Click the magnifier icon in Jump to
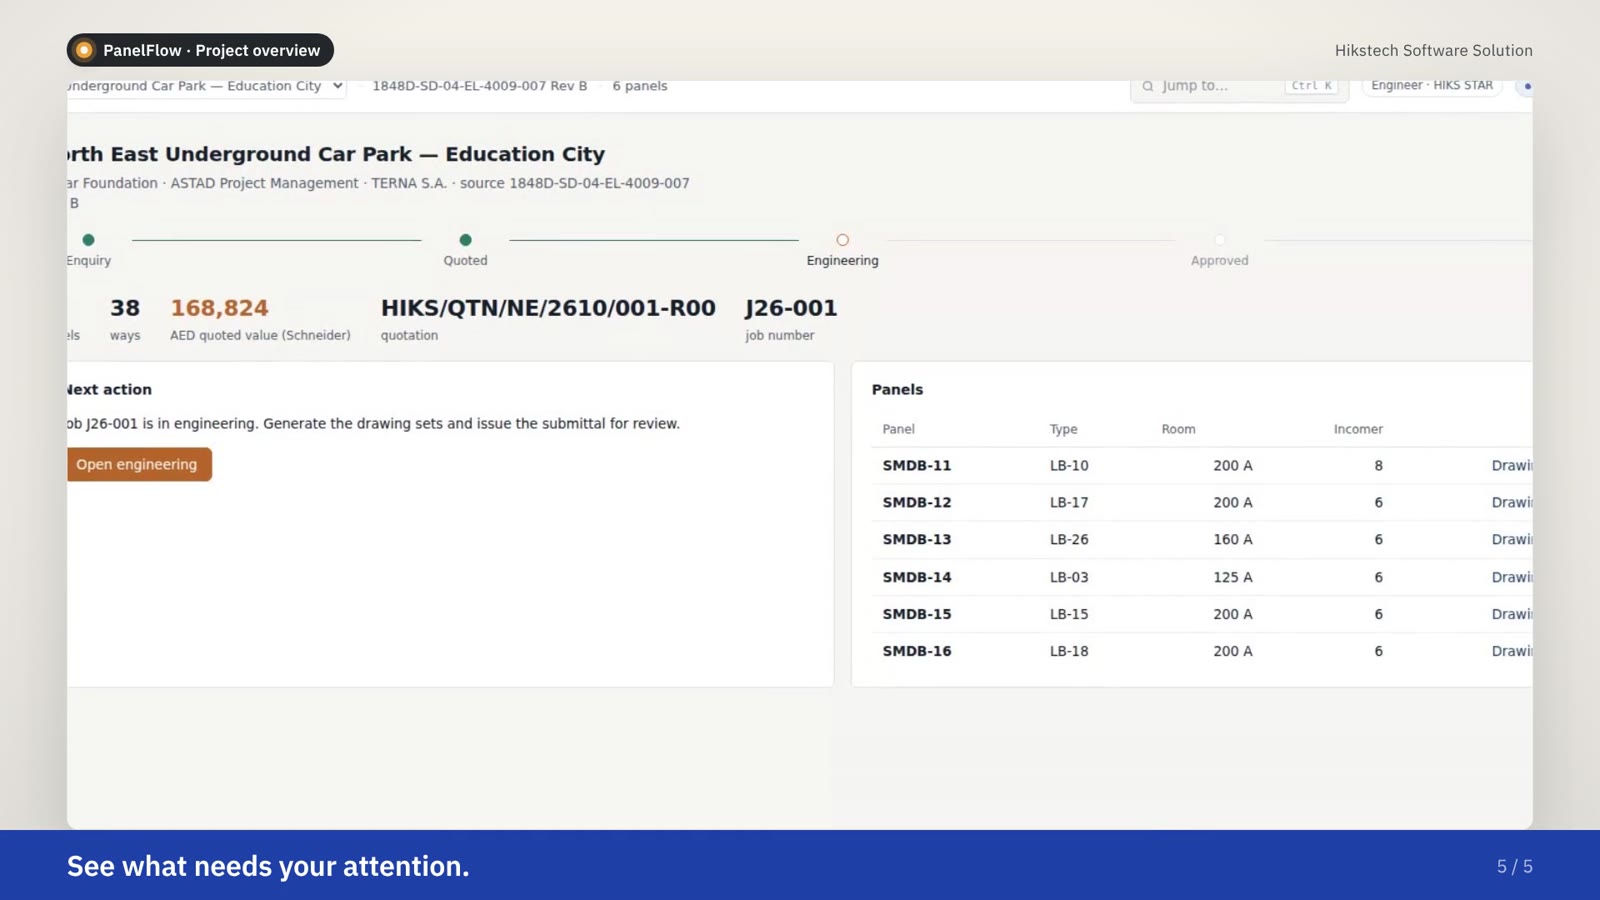Image resolution: width=1600 pixels, height=900 pixels. pos(1148,86)
